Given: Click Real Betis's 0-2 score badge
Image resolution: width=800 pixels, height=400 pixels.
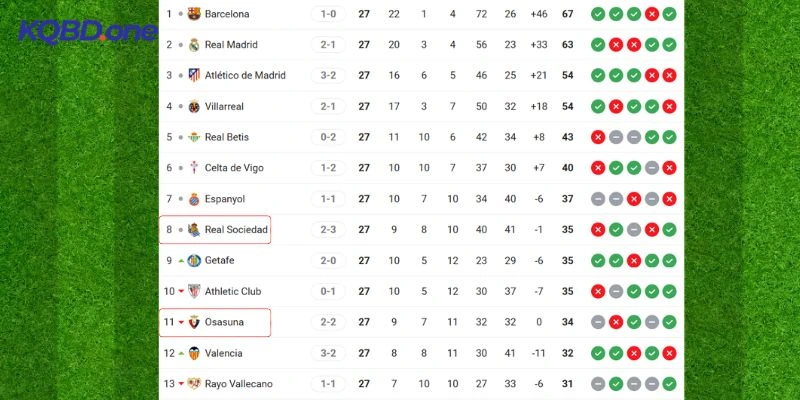Looking at the screenshot, I should pos(328,137).
